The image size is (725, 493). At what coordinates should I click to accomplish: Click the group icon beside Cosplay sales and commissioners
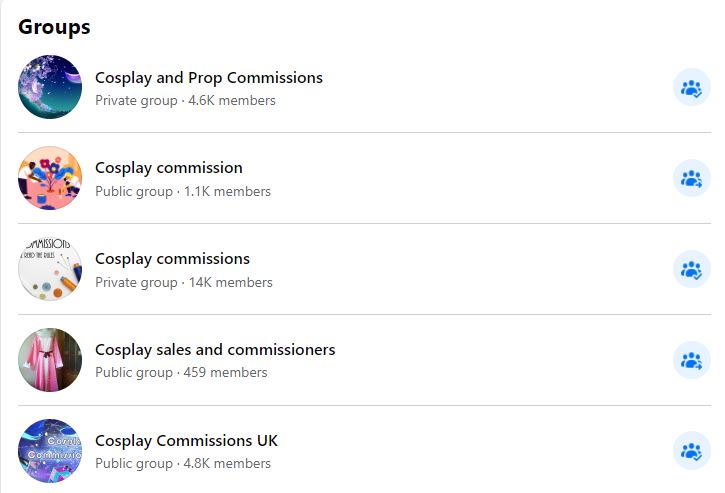(x=691, y=361)
